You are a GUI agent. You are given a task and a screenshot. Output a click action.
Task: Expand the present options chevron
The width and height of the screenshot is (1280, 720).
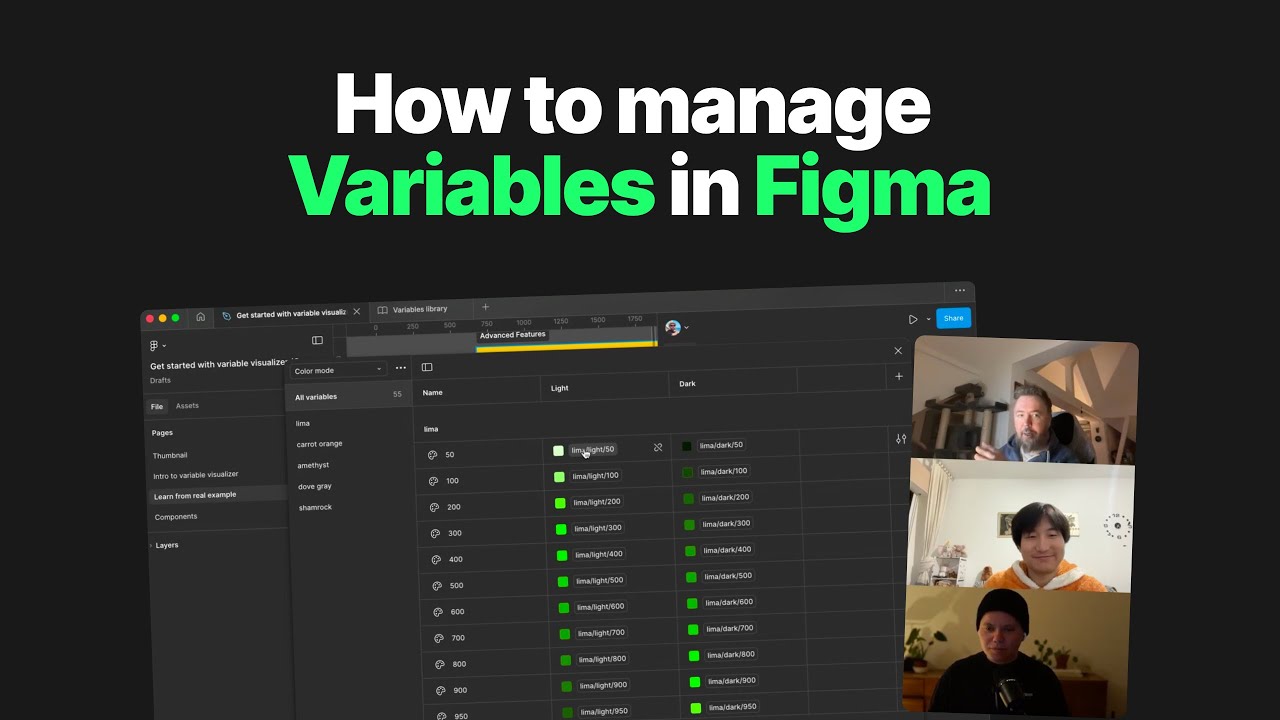928,319
